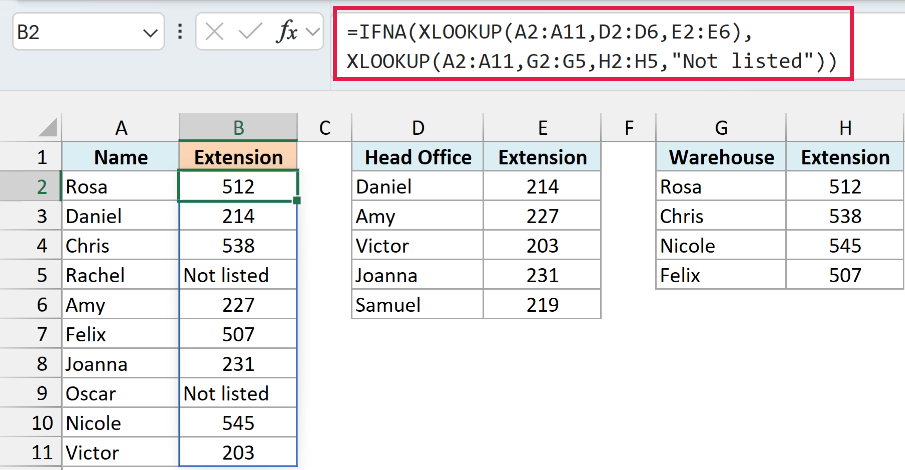Click 'Not listed' cell in Oscar's row
Viewport: 905px width, 470px height.
point(238,394)
